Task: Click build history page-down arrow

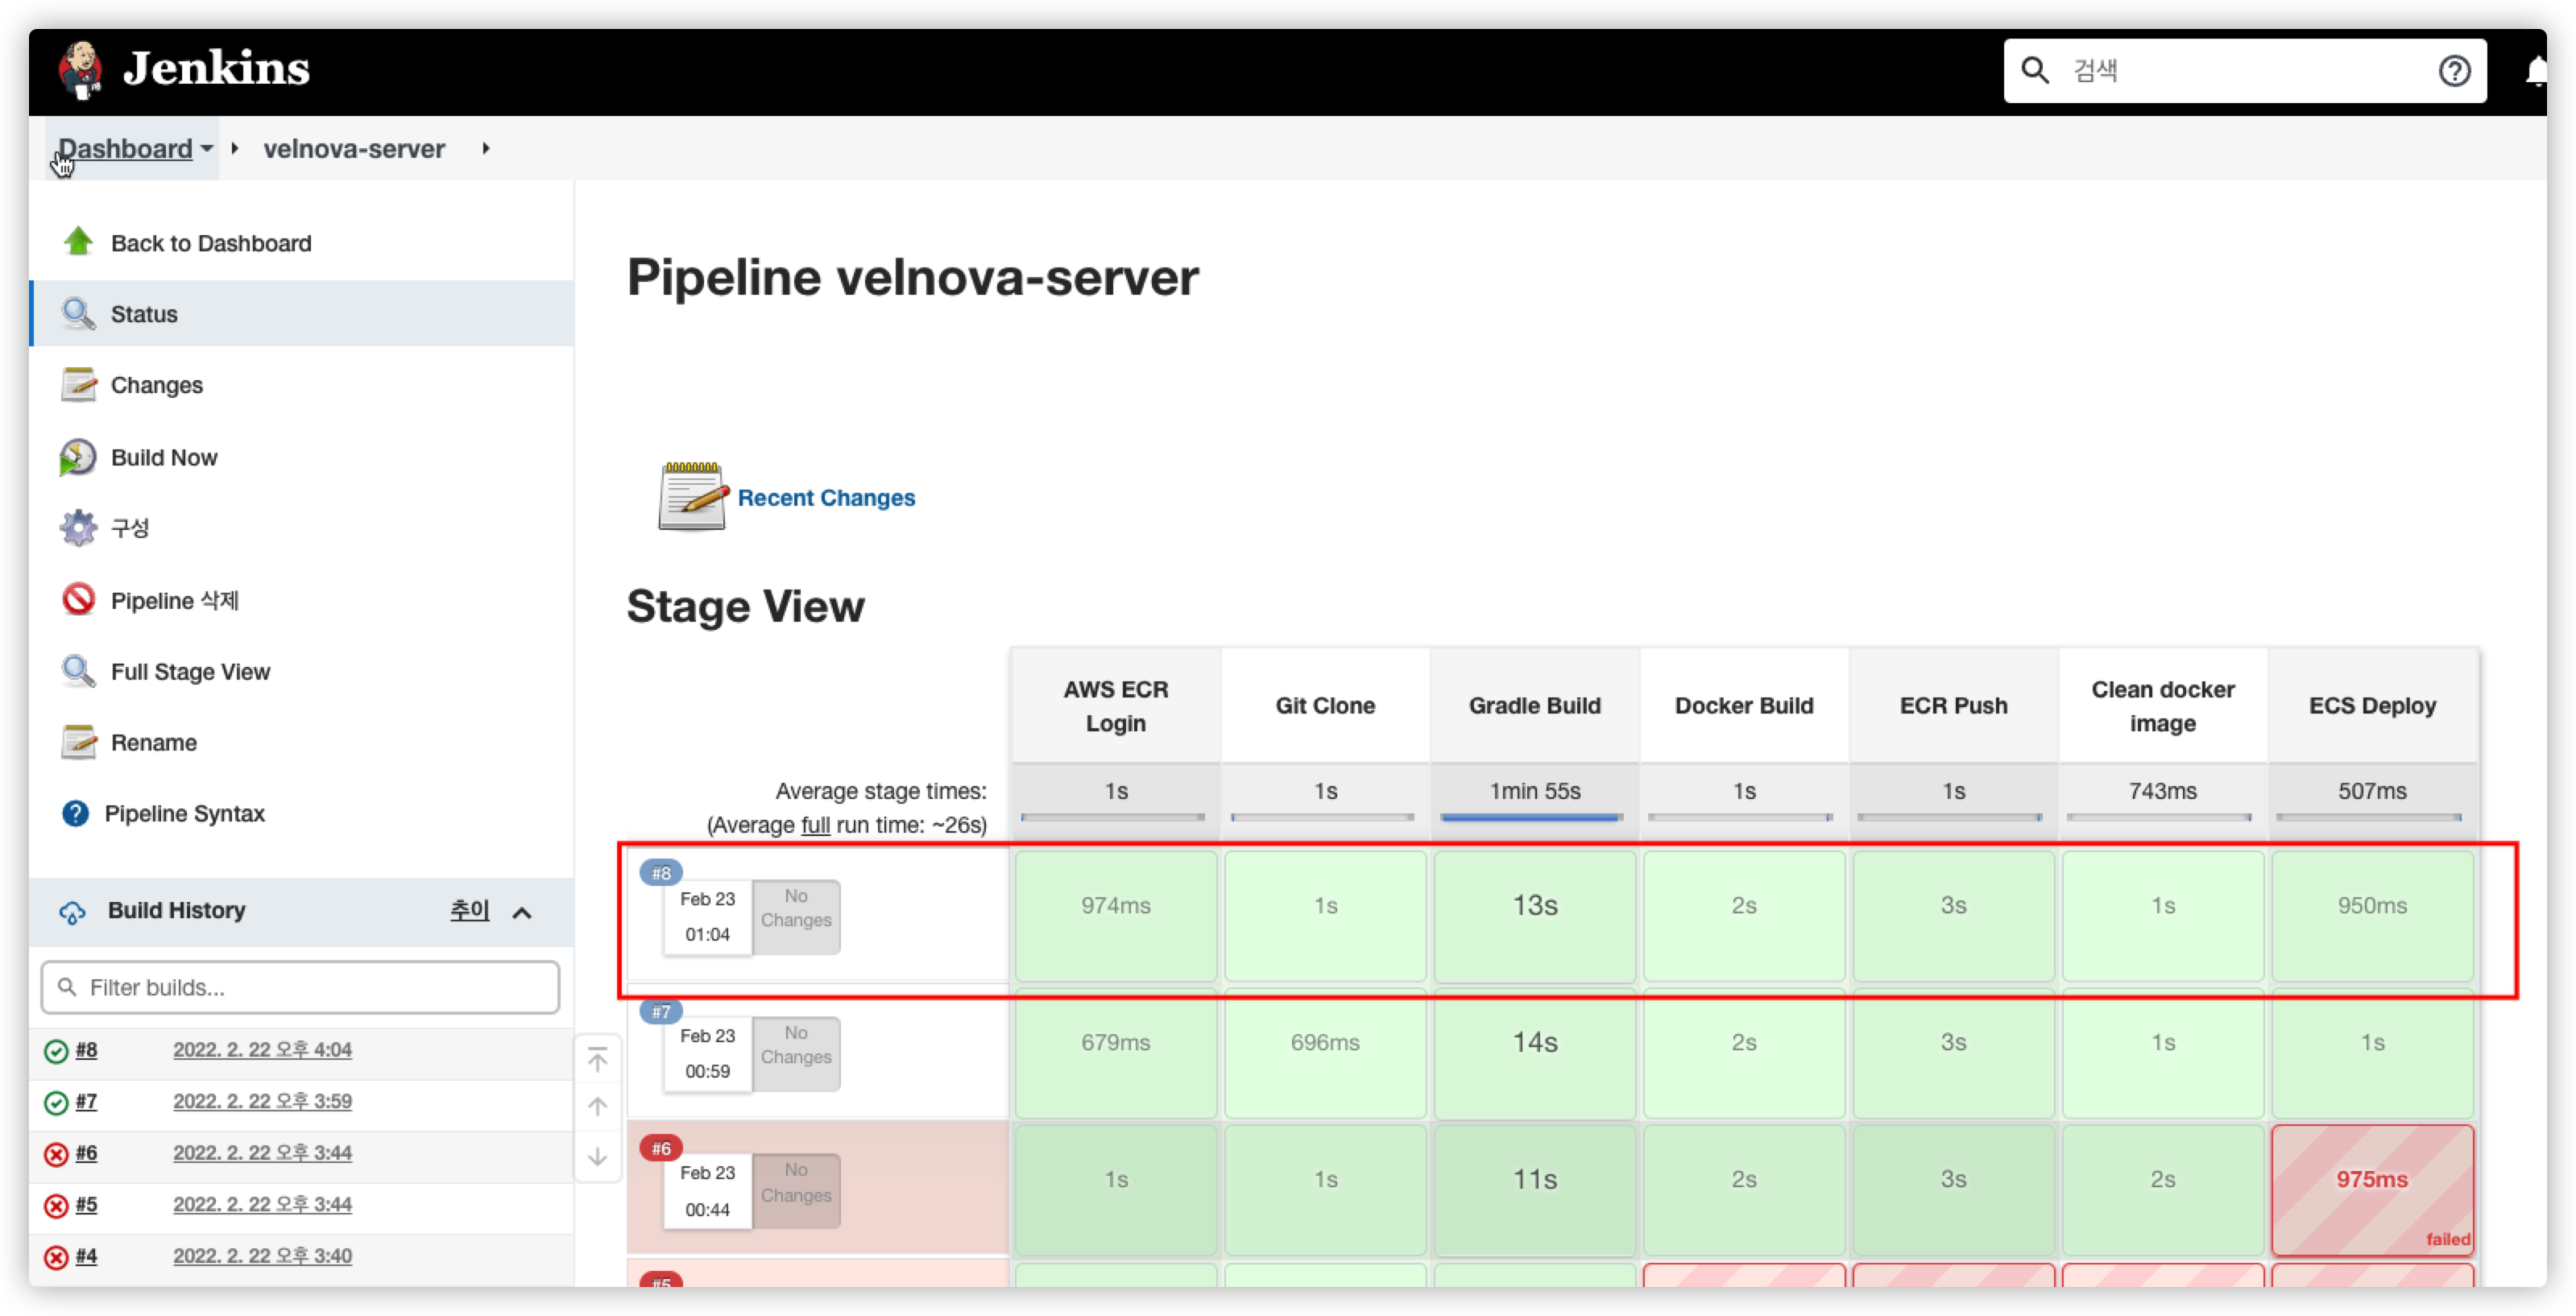Action: click(597, 1157)
